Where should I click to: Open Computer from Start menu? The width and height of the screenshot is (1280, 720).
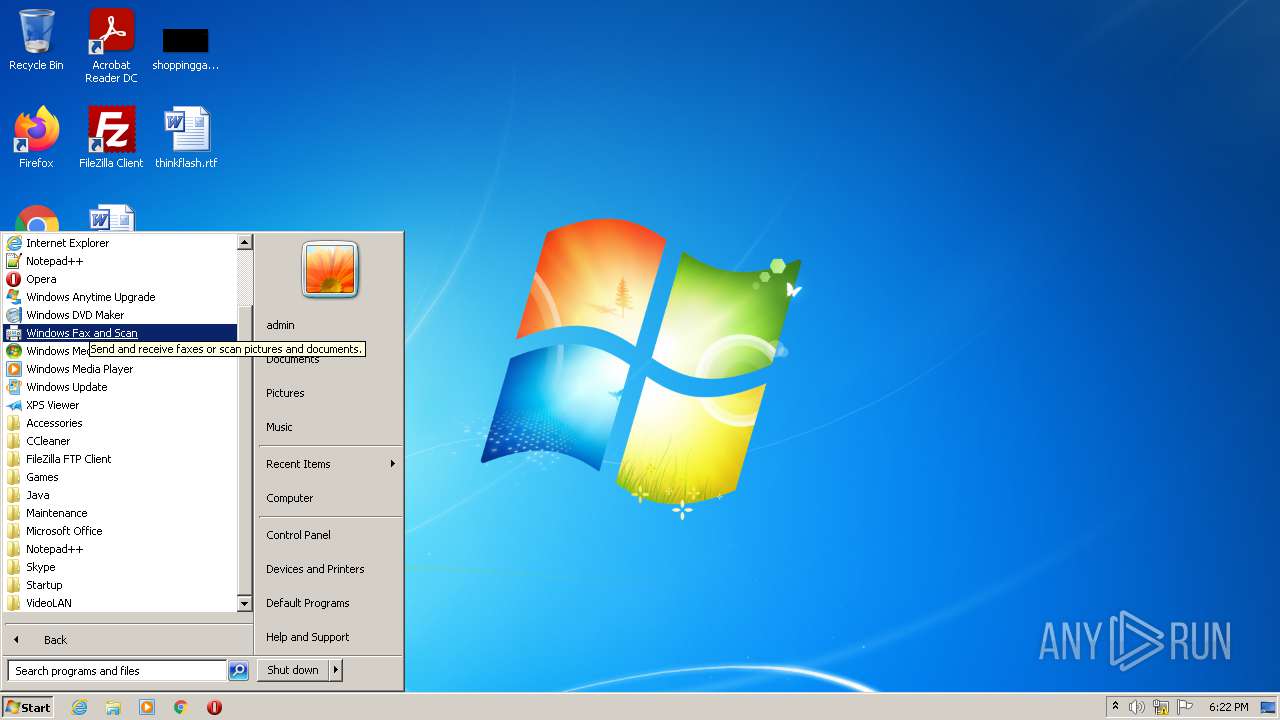point(330,498)
